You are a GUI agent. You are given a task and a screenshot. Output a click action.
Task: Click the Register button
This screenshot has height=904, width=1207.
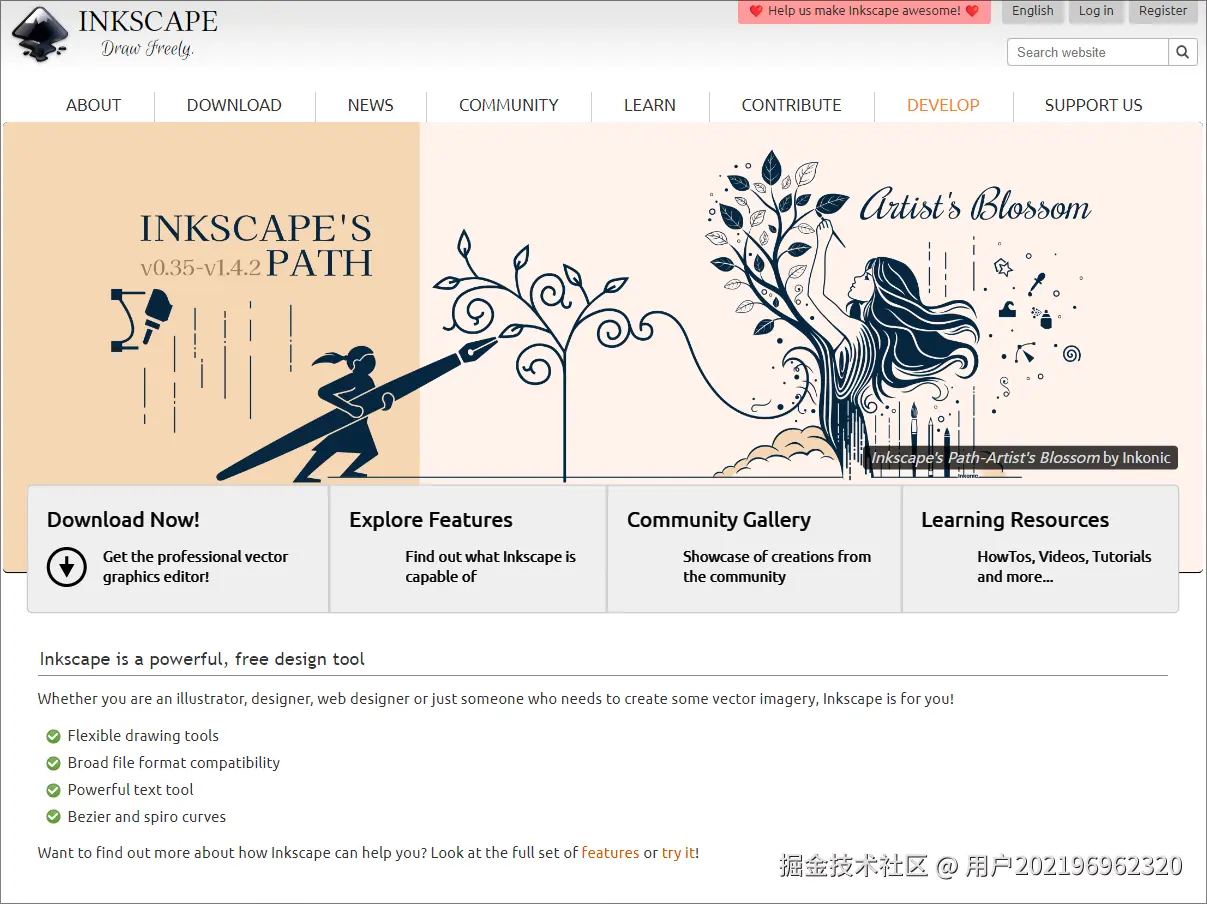coord(1163,11)
